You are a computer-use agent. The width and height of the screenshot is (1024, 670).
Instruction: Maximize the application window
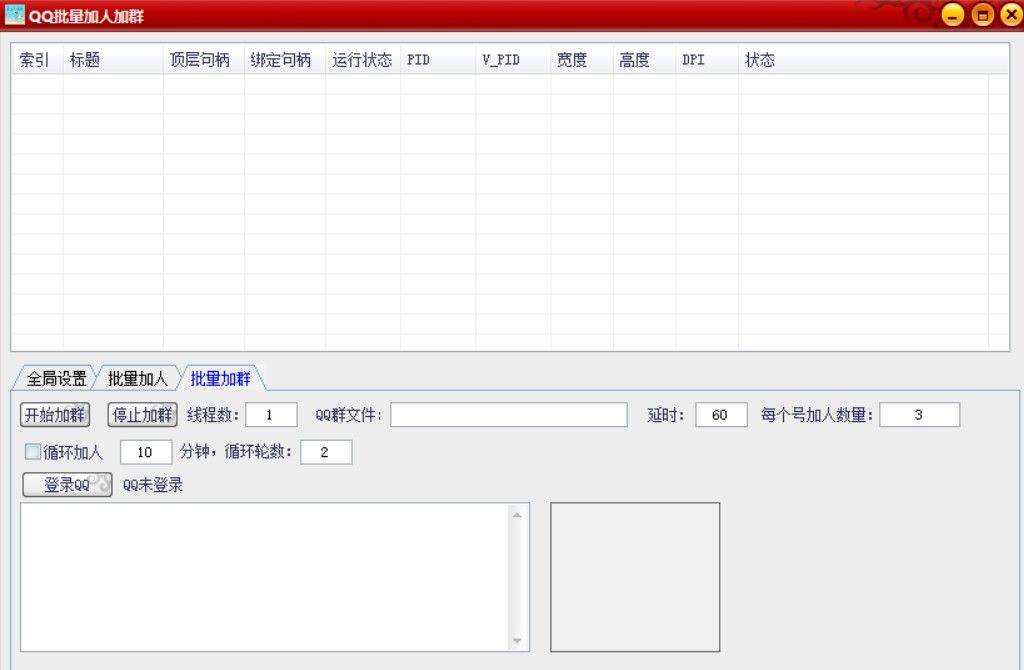coord(983,15)
